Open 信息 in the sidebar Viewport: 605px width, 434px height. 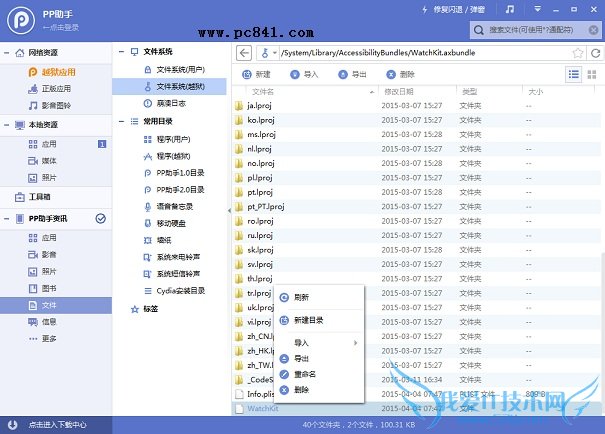click(42, 322)
